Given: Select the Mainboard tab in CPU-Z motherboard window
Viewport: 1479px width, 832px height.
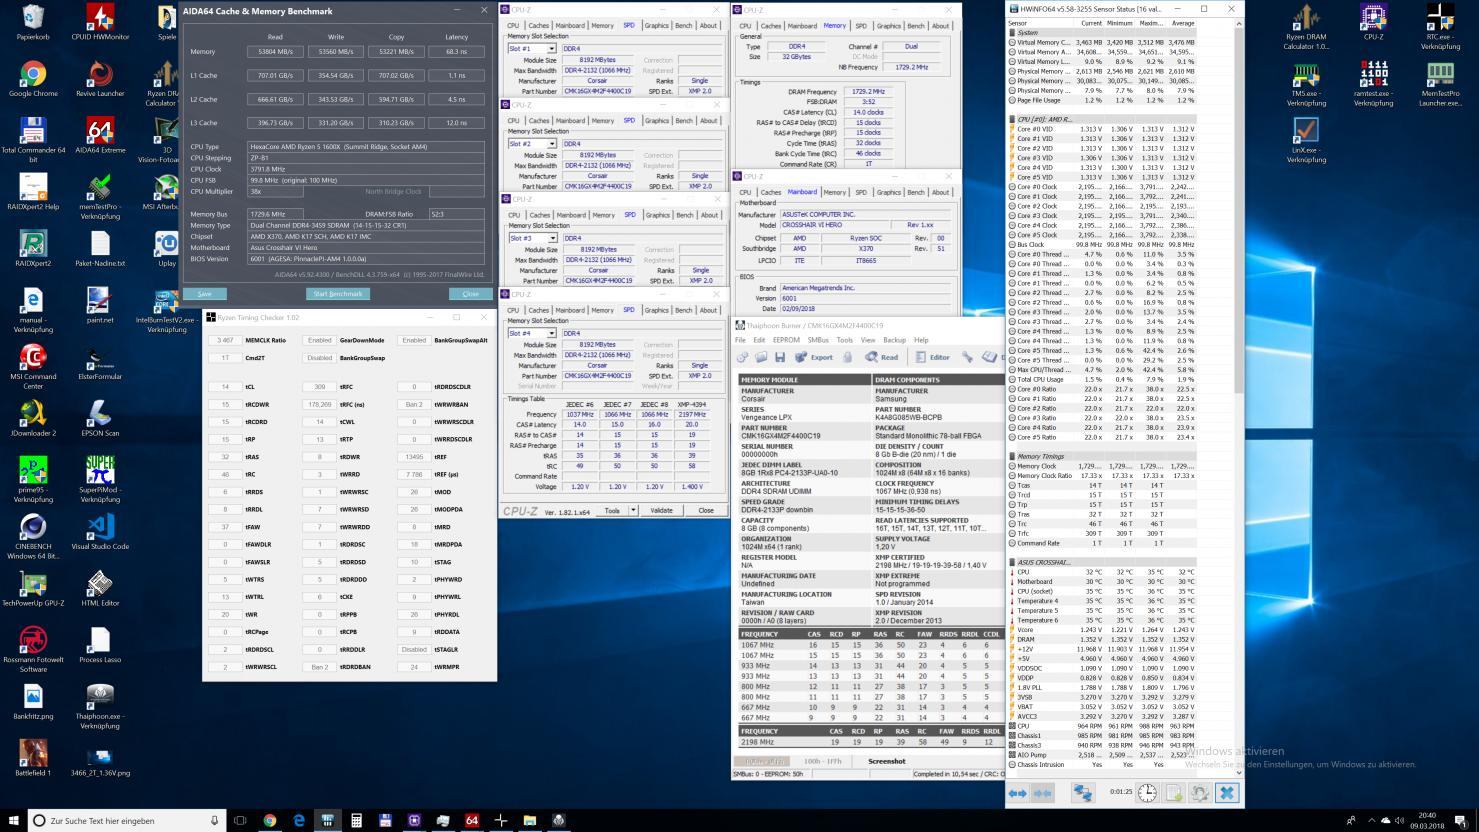Looking at the screenshot, I should [x=802, y=192].
